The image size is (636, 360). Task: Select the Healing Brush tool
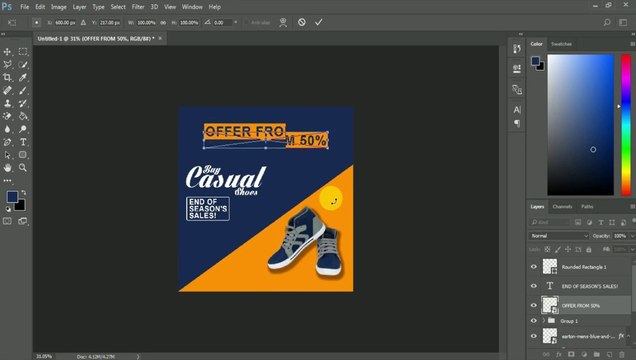[7, 90]
